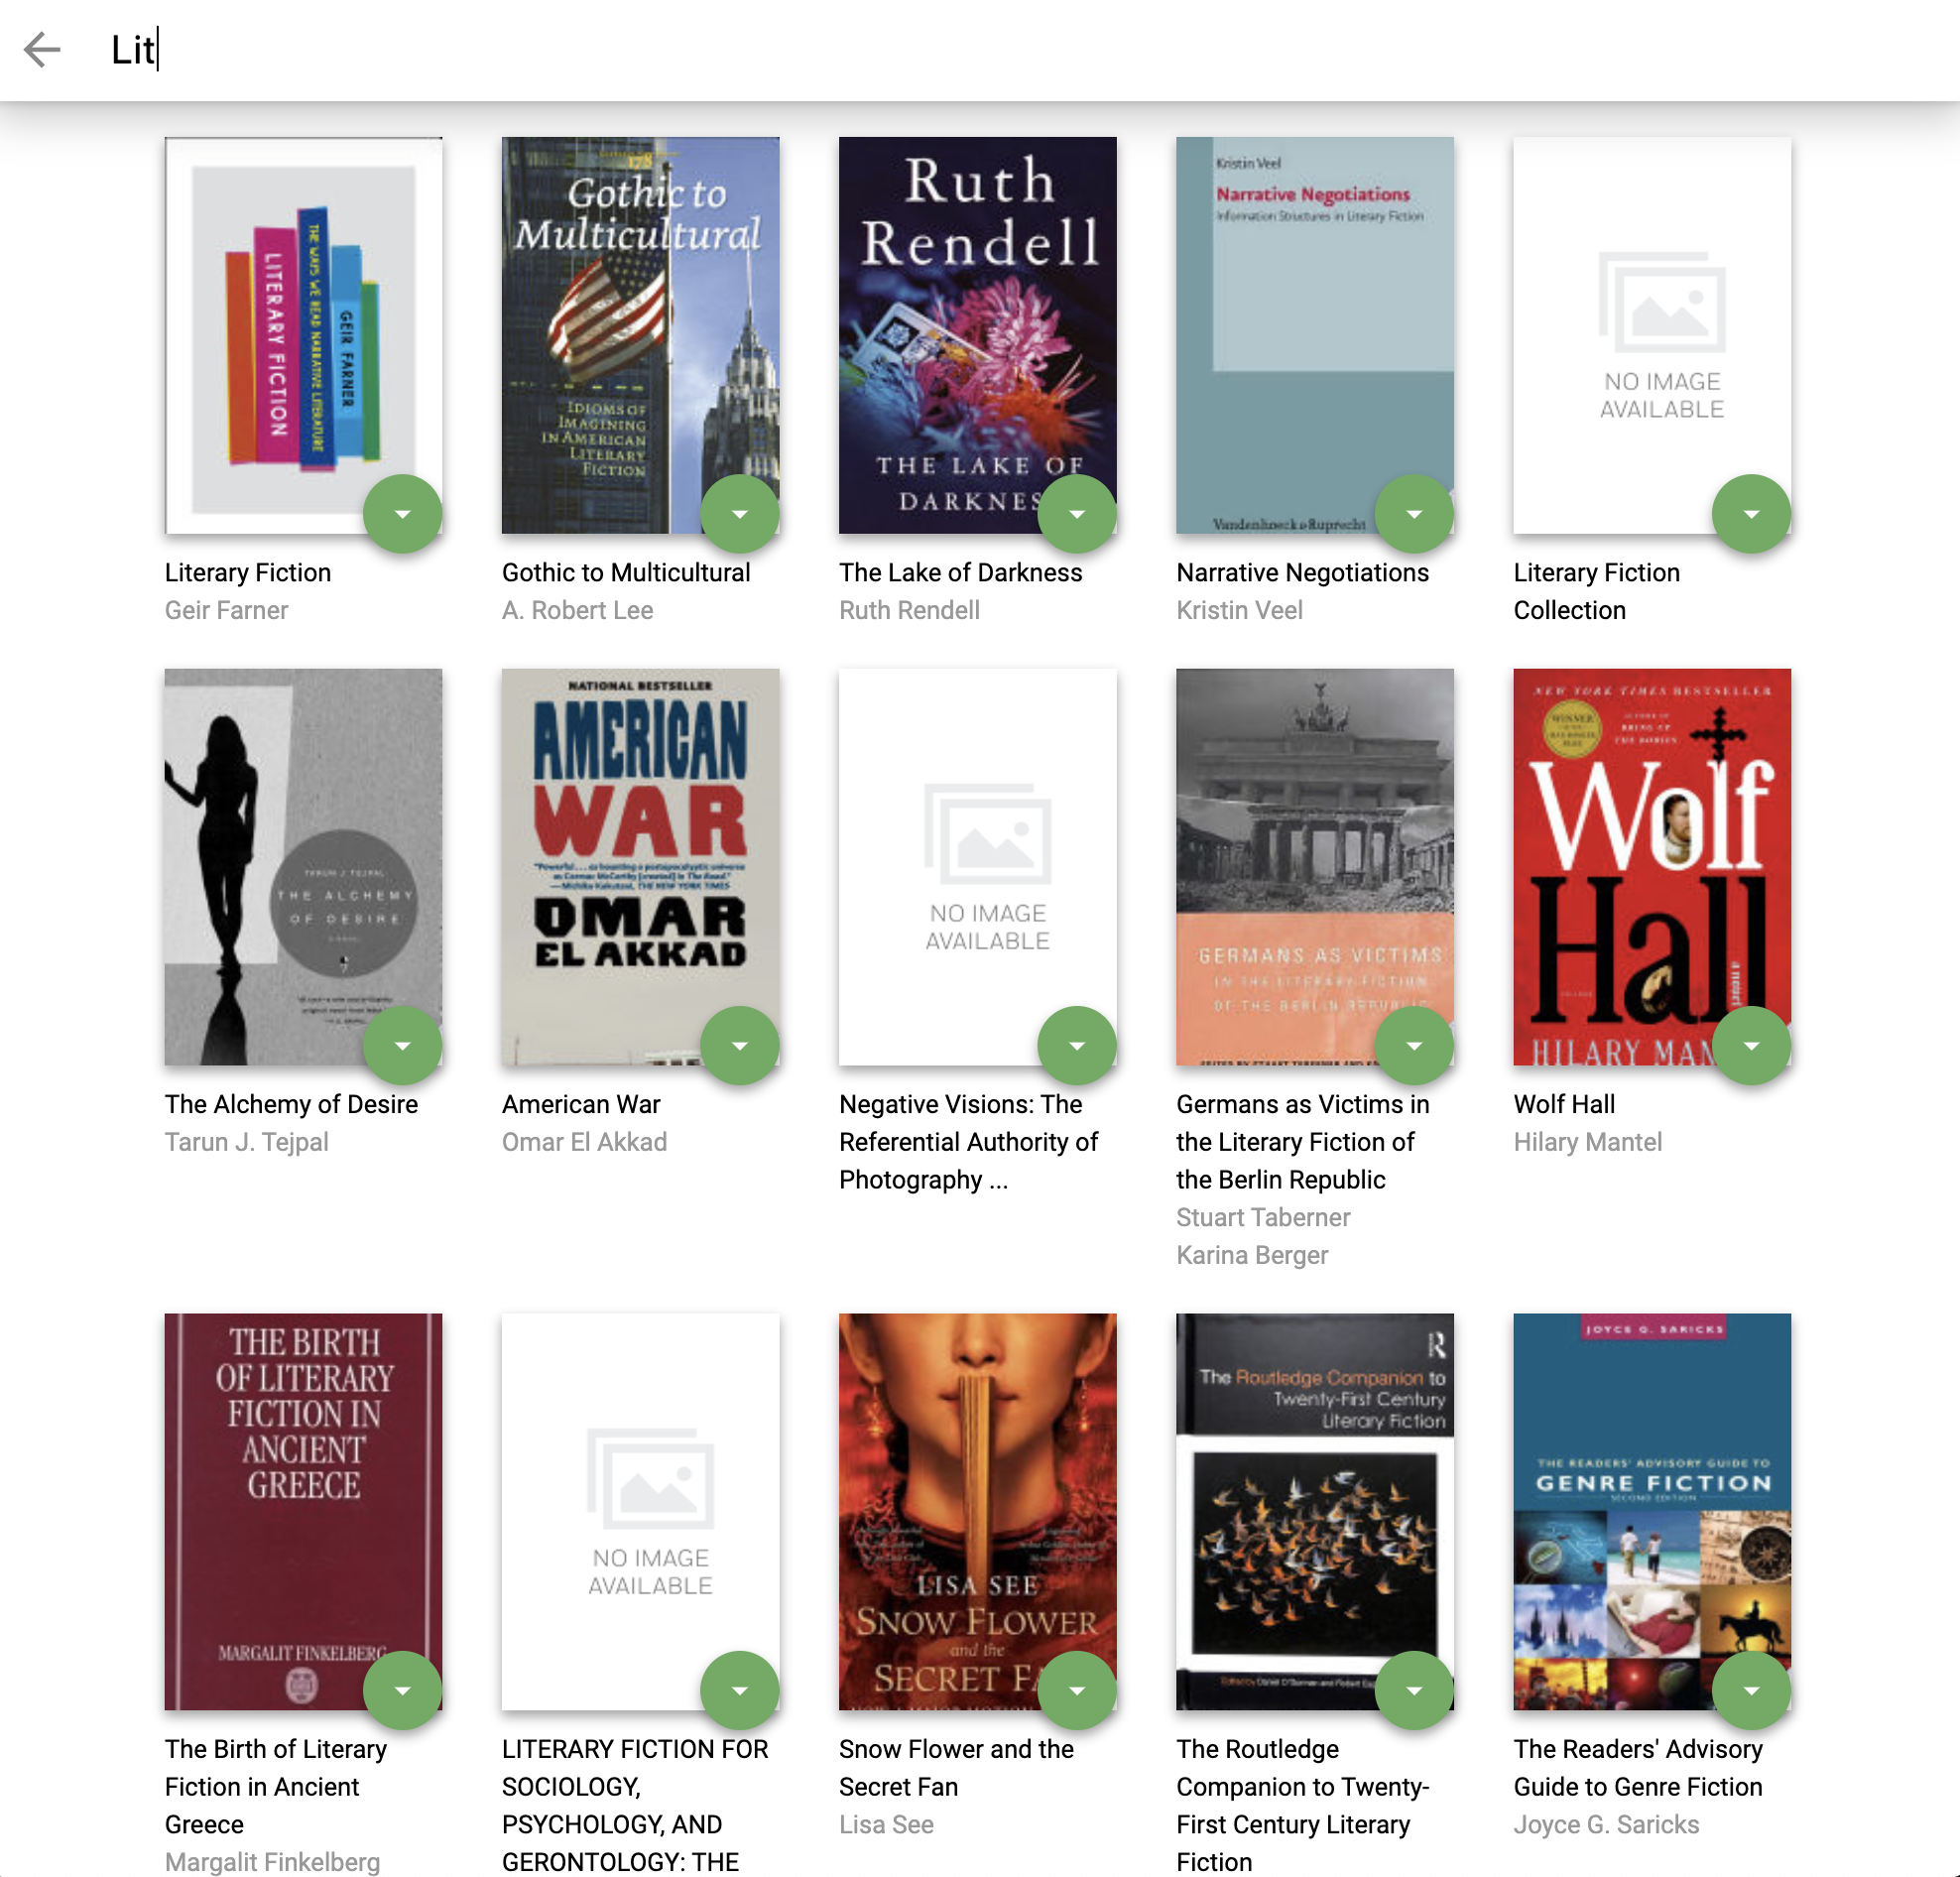Open the green arrow menu on 'Narrative Negotiations'
1960x1877 pixels.
(x=1413, y=514)
